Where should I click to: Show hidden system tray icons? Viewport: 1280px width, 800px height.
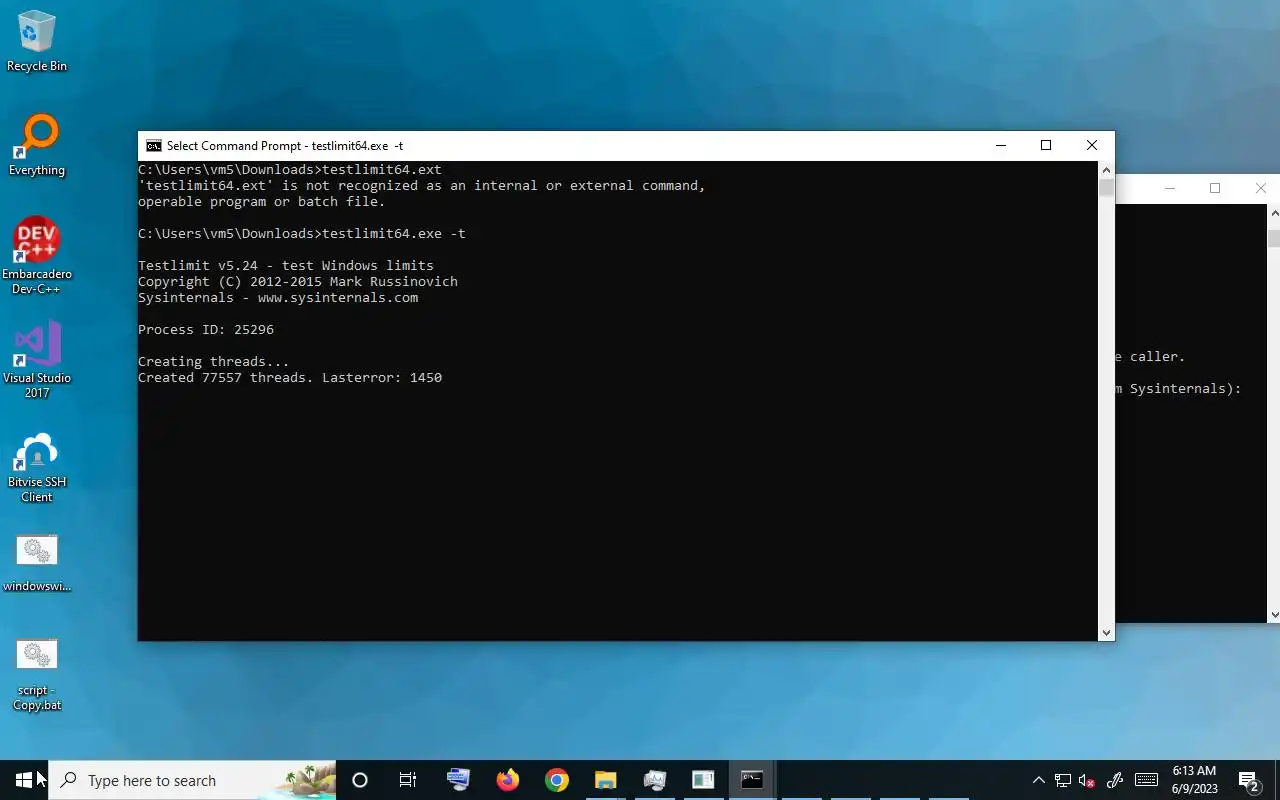(x=1038, y=780)
